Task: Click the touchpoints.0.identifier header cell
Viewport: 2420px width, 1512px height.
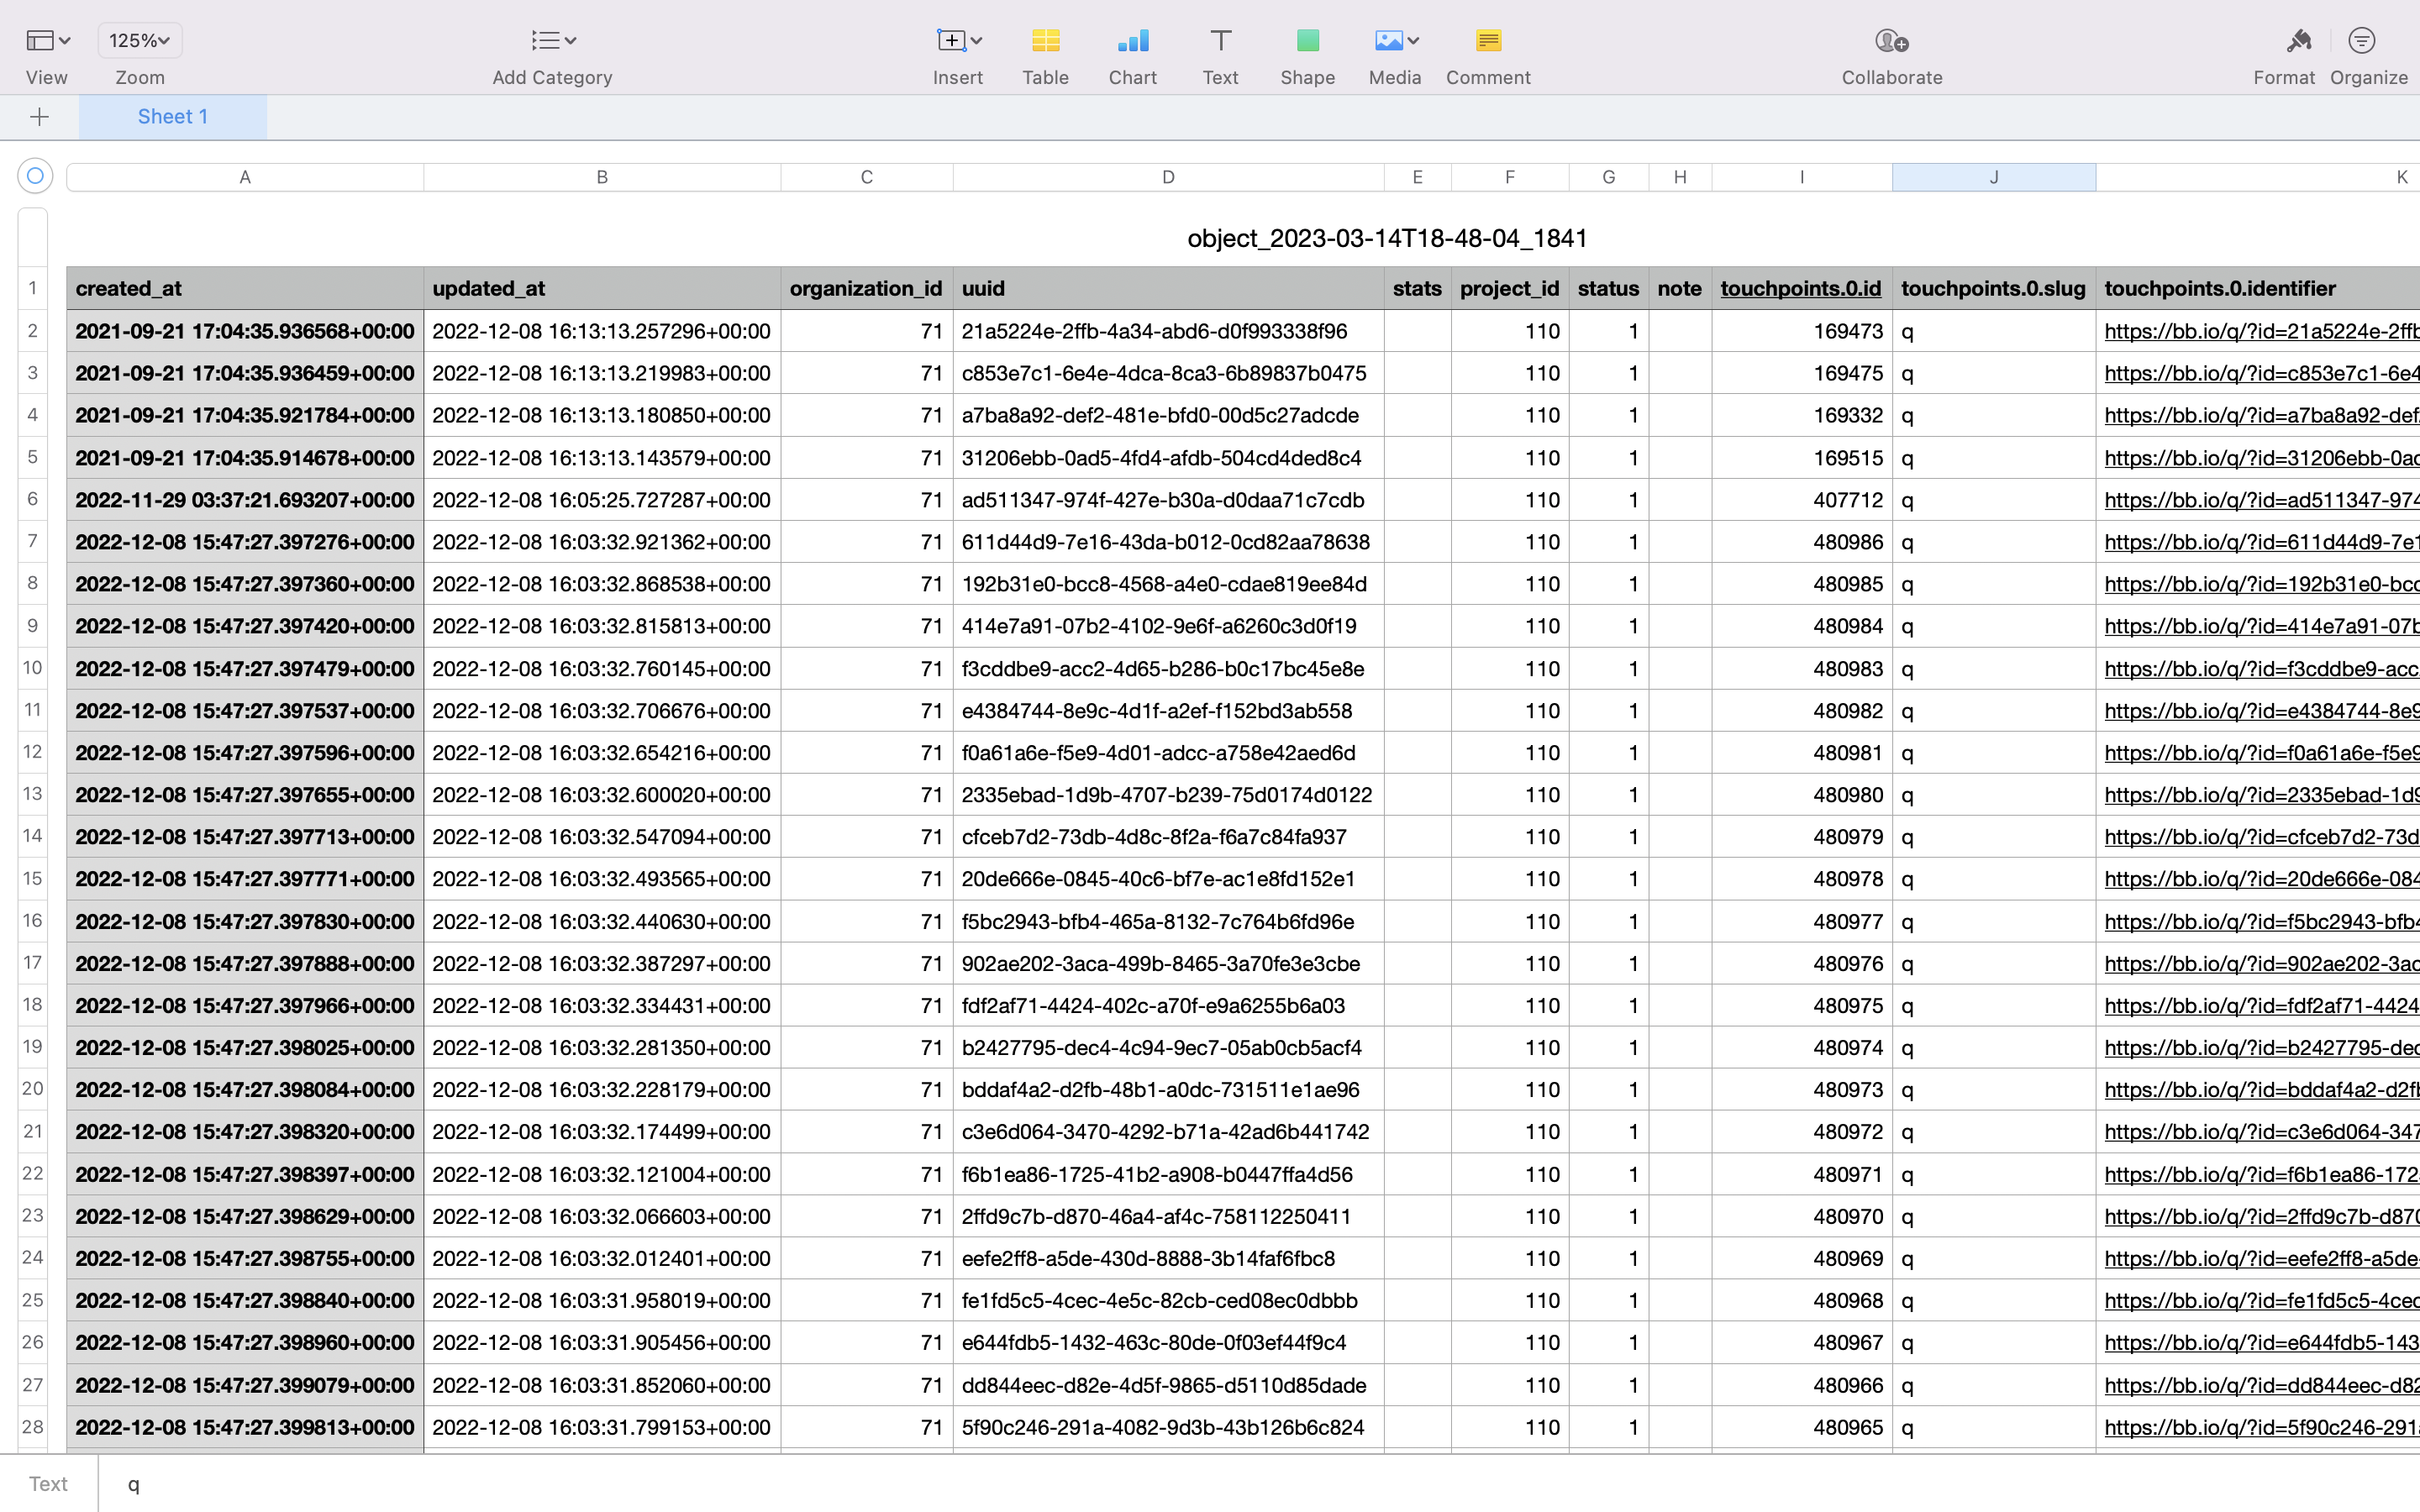Action: 2258,288
